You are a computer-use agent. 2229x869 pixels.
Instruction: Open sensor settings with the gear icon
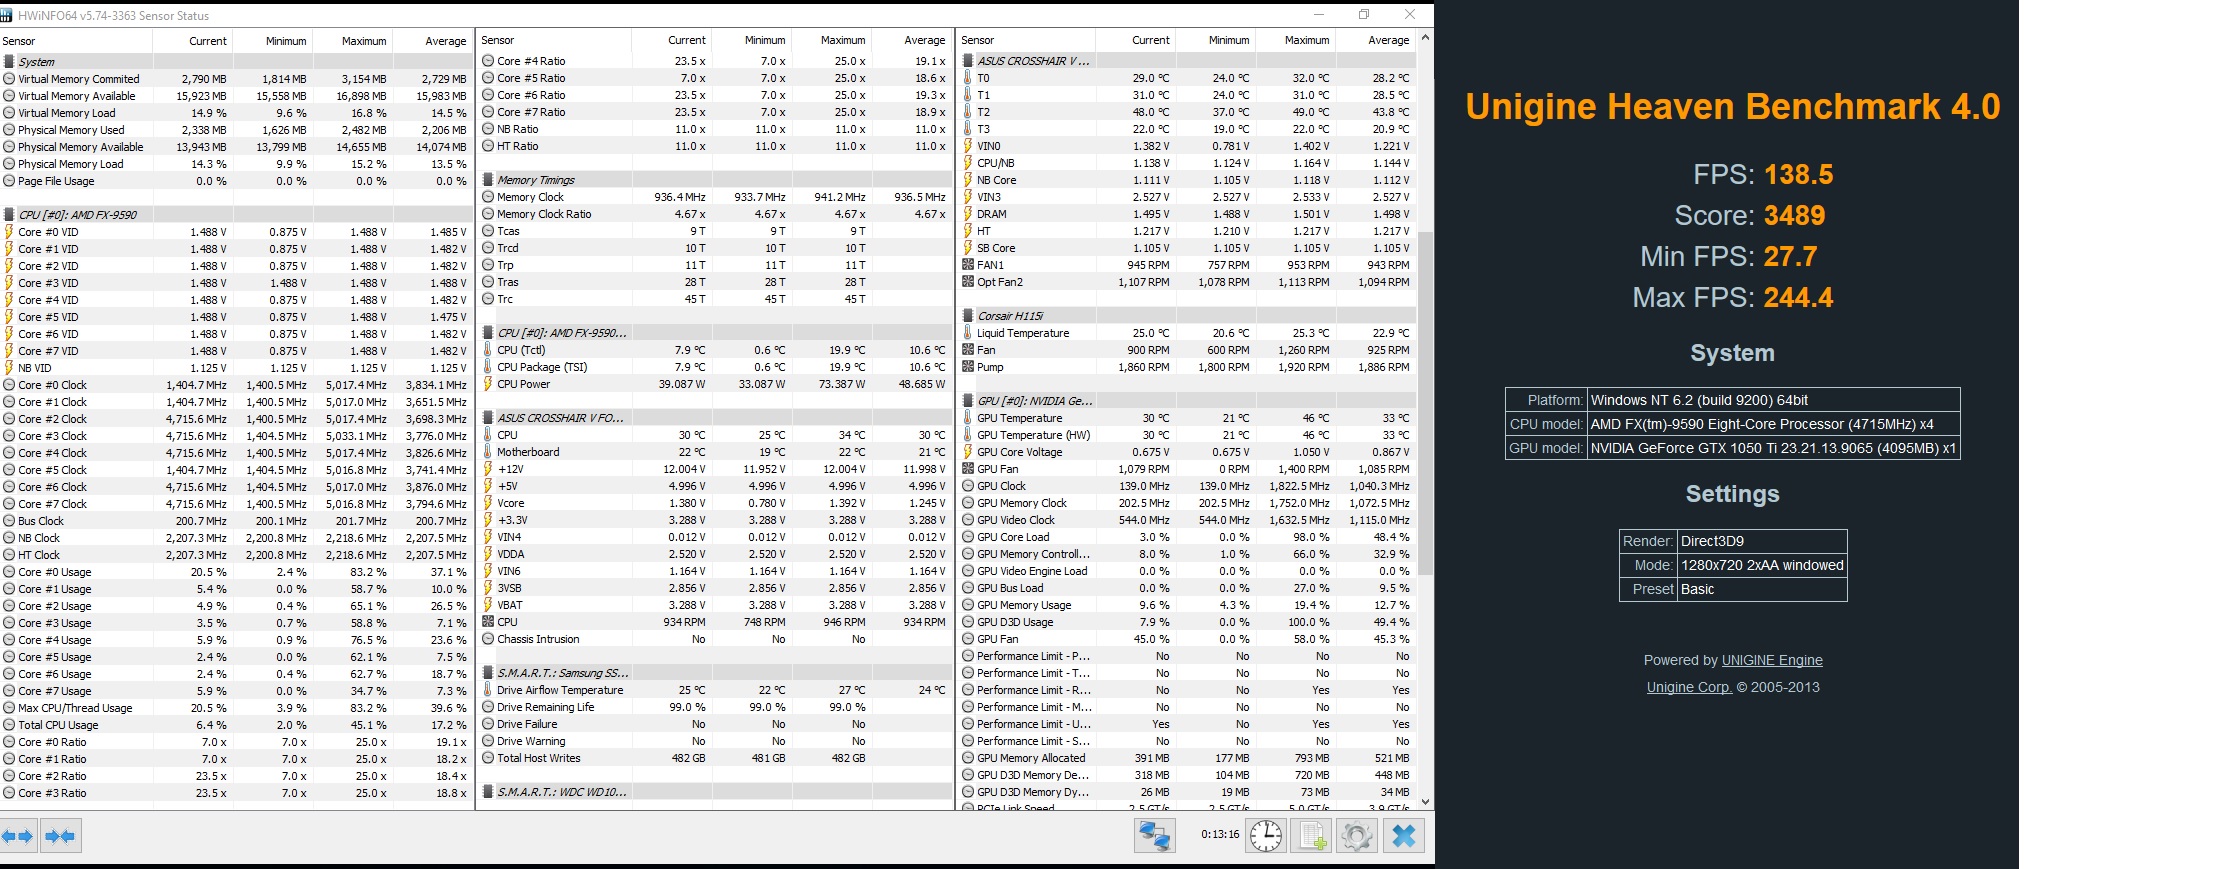(x=1357, y=835)
